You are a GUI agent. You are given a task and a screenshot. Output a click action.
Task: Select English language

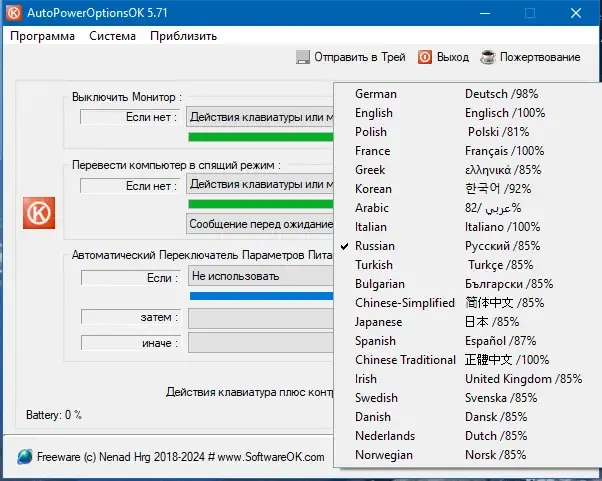coord(467,113)
